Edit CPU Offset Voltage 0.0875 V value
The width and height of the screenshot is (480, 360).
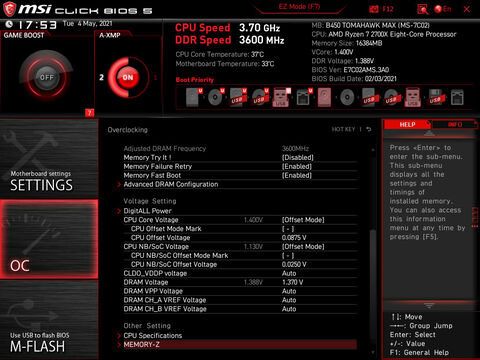tap(294, 238)
